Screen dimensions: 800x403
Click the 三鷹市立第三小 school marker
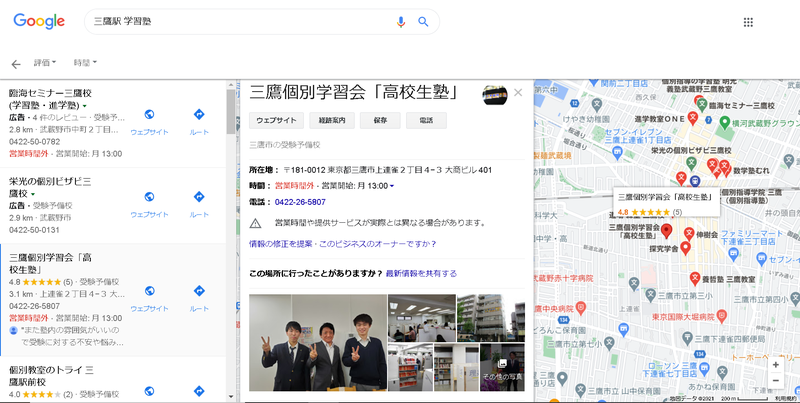(x=650, y=295)
